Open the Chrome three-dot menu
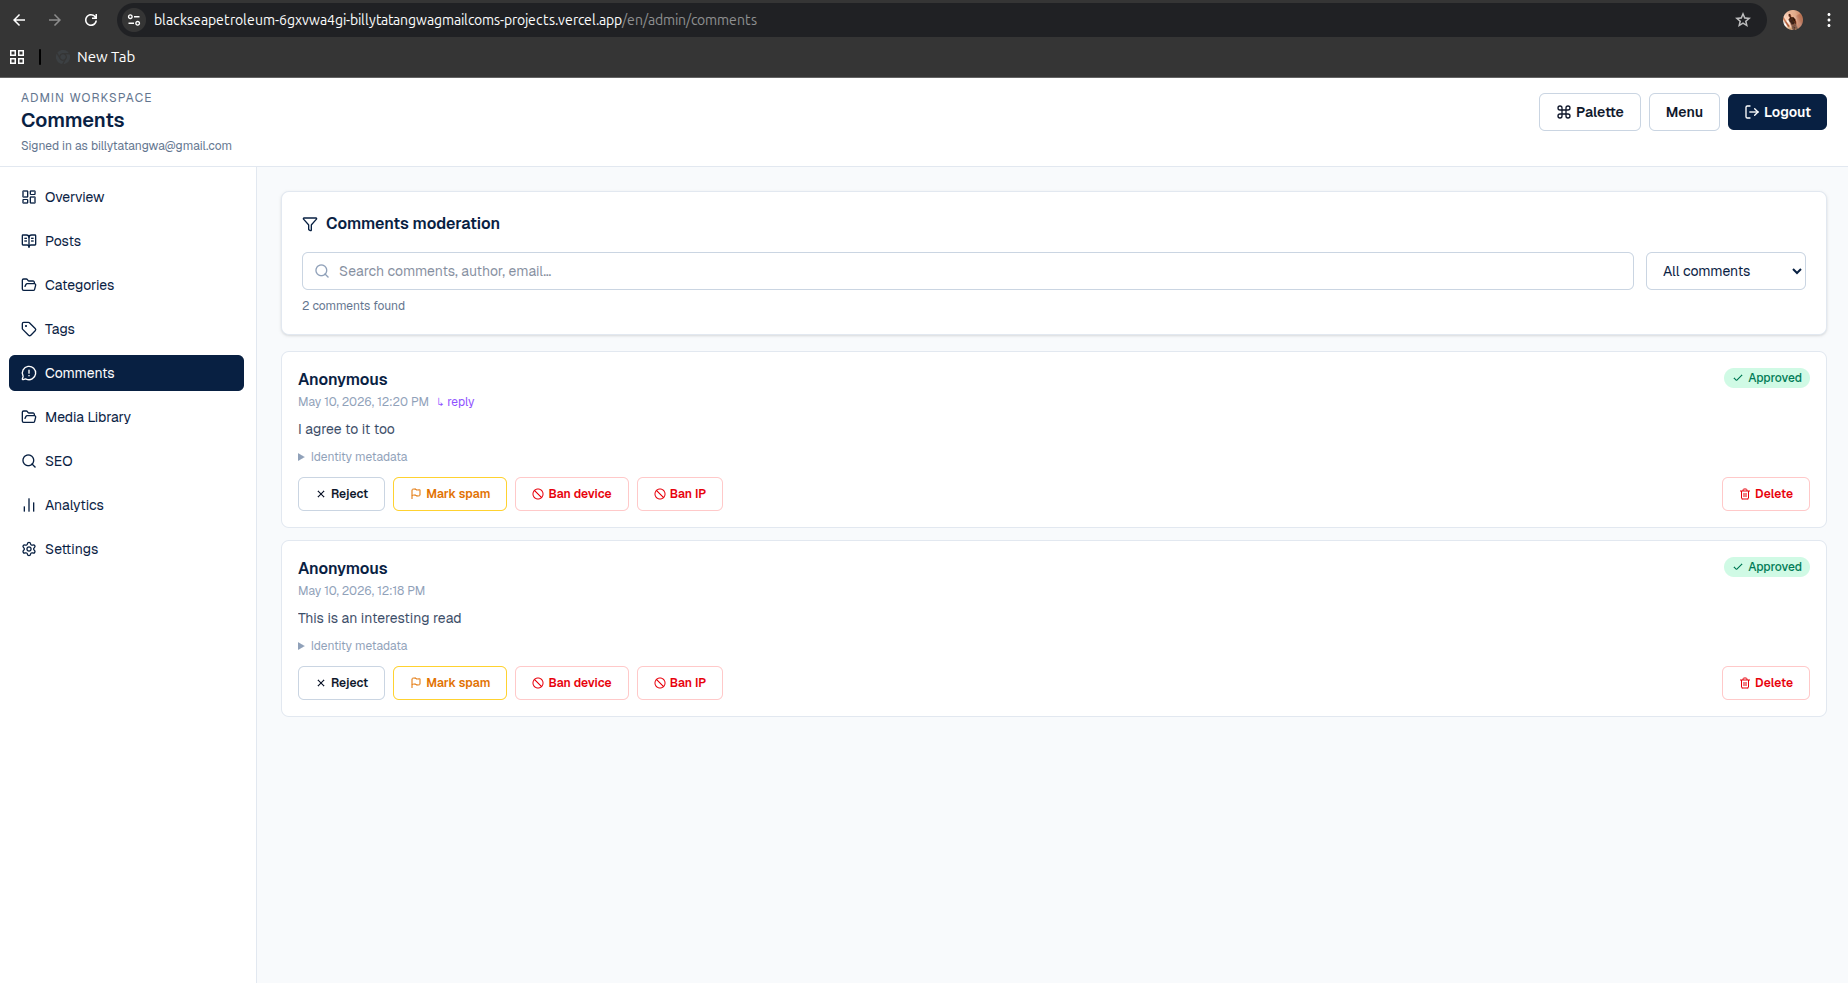Image resolution: width=1848 pixels, height=983 pixels. 1829,20
